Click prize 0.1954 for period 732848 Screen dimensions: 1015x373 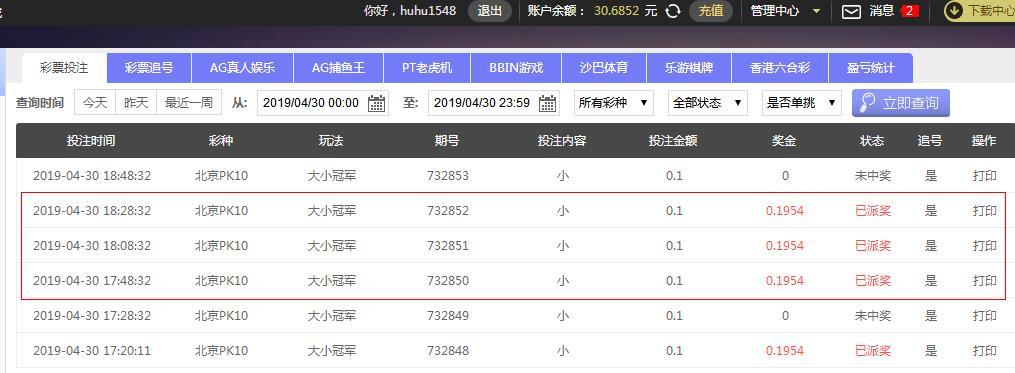click(785, 350)
